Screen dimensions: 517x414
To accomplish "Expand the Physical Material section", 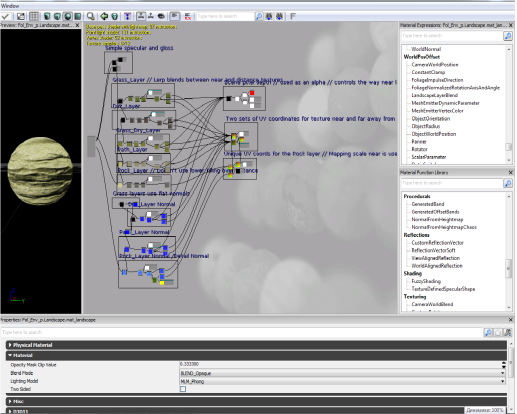I will tap(256, 345).
